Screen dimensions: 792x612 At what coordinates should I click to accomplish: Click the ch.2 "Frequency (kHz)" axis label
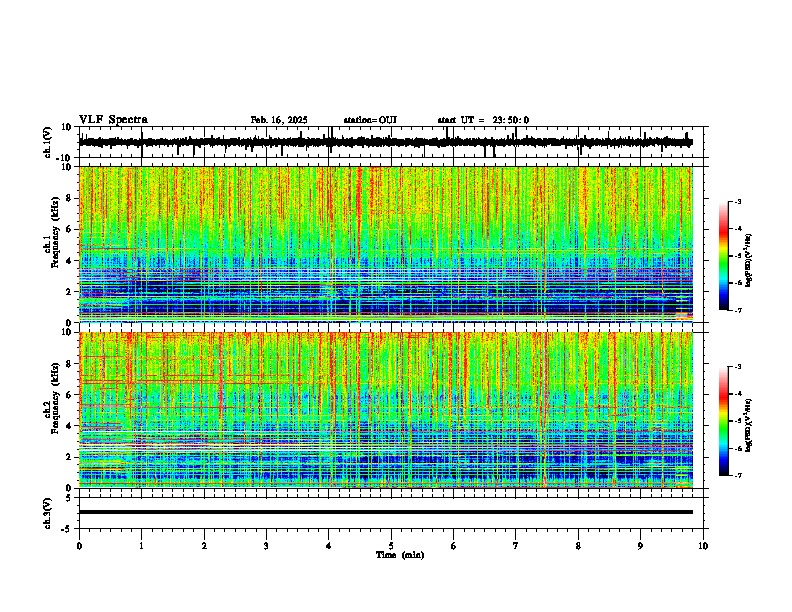55,398
